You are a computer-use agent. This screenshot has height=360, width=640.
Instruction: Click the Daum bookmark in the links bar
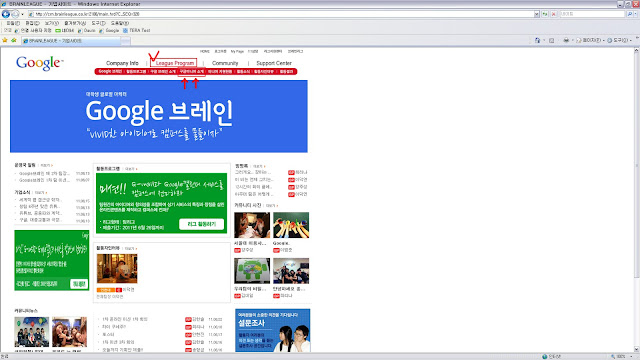(x=87, y=31)
